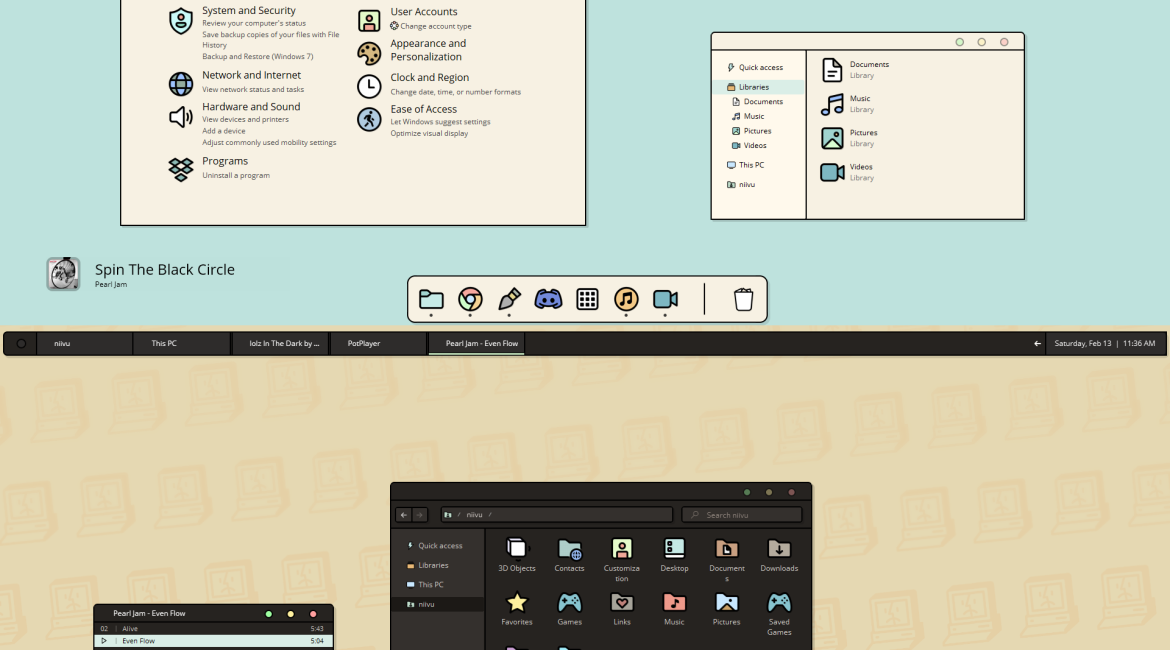The image size is (1170, 650).
Task: Launch Chrome from the dock
Action: coord(470,299)
